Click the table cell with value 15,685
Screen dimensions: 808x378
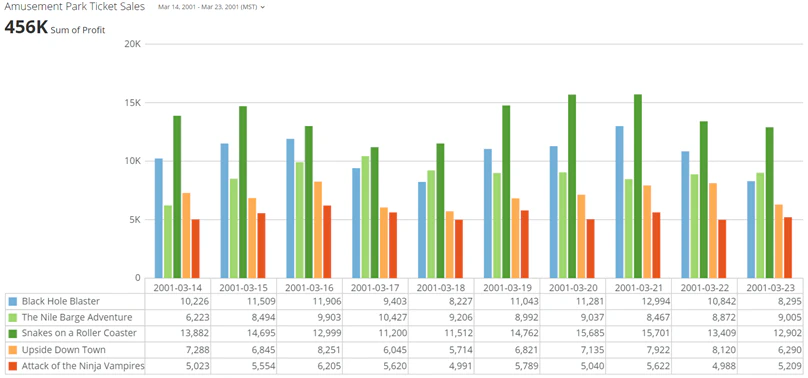[x=573, y=334]
